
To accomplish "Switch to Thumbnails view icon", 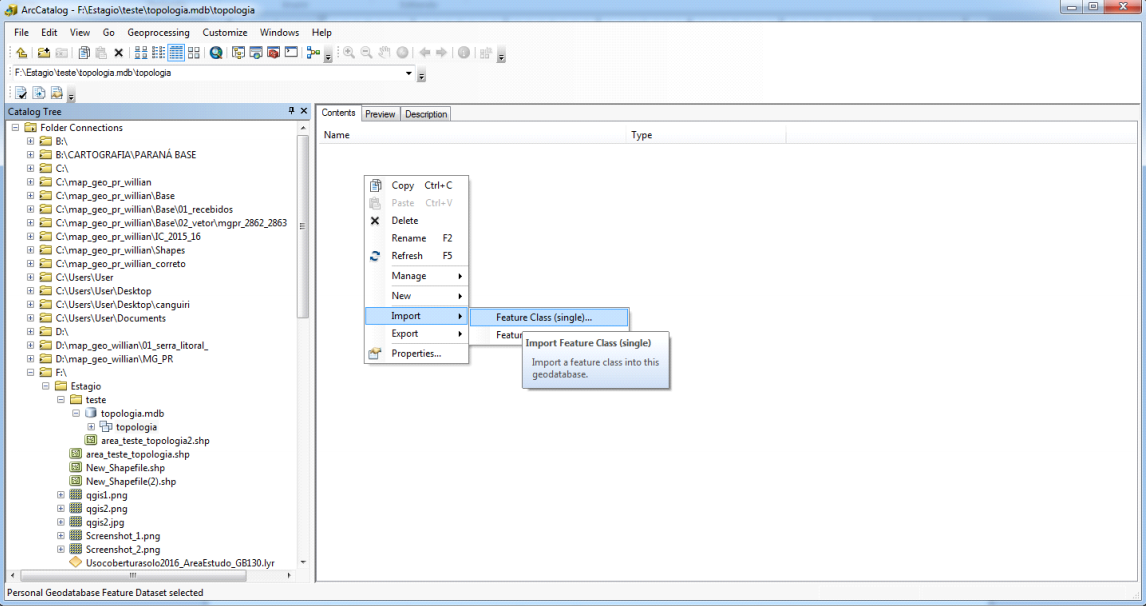I will pyautogui.click(x=194, y=53).
